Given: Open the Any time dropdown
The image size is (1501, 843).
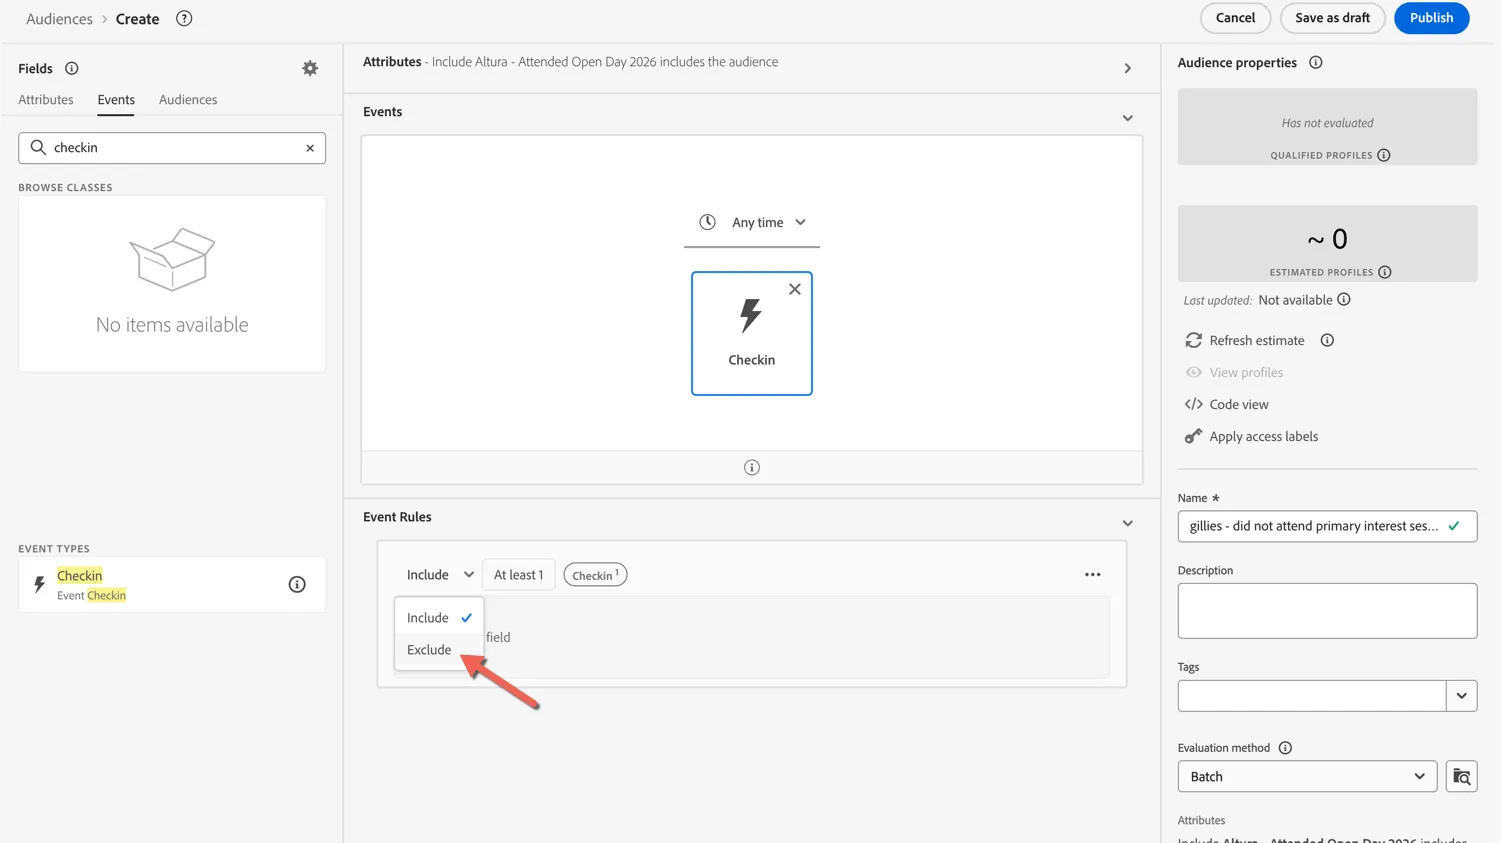Looking at the screenshot, I should [x=752, y=223].
